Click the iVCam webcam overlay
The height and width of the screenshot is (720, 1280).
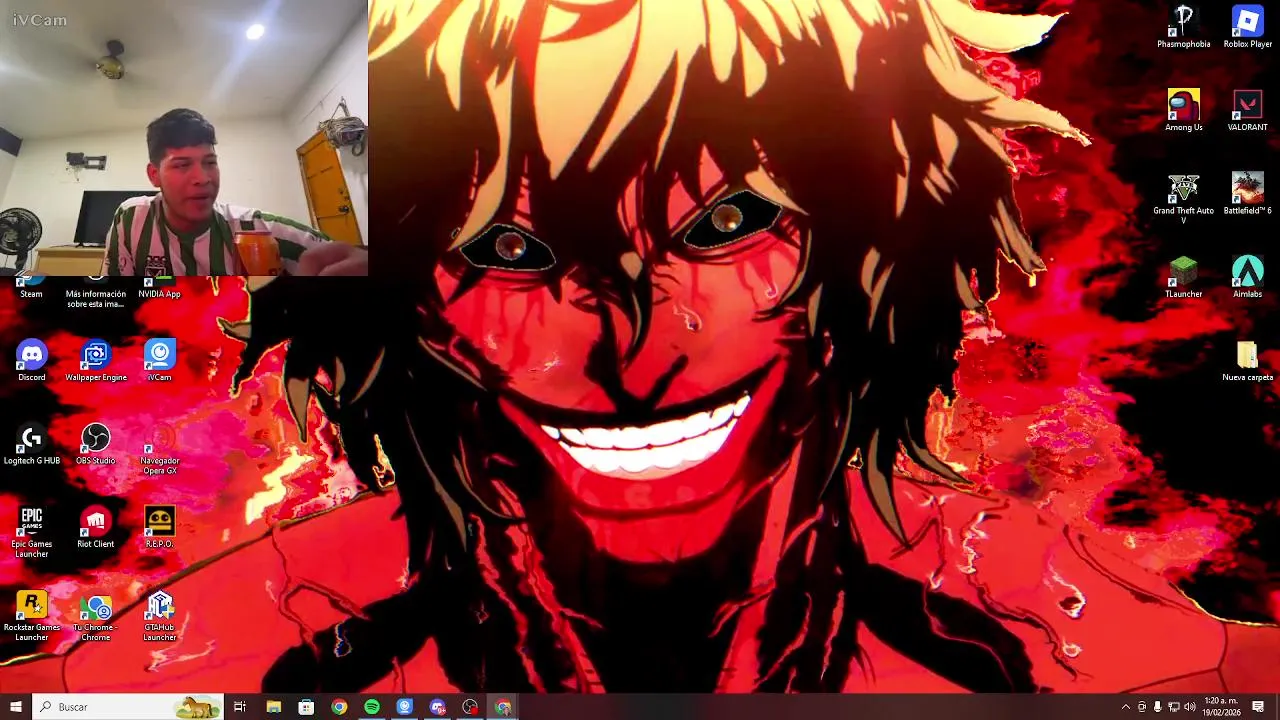(x=184, y=138)
